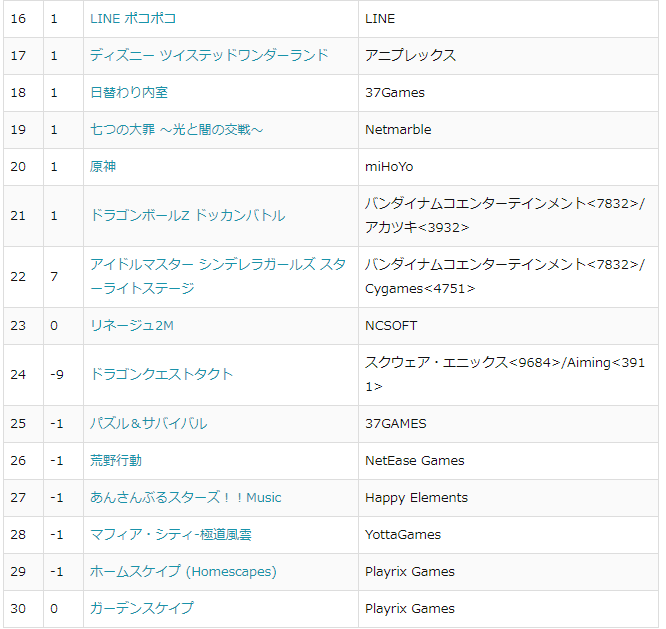This screenshot has width=666, height=629.
Task: Open ディズニー ツイステッドワンダーランド link
Action: tap(209, 56)
